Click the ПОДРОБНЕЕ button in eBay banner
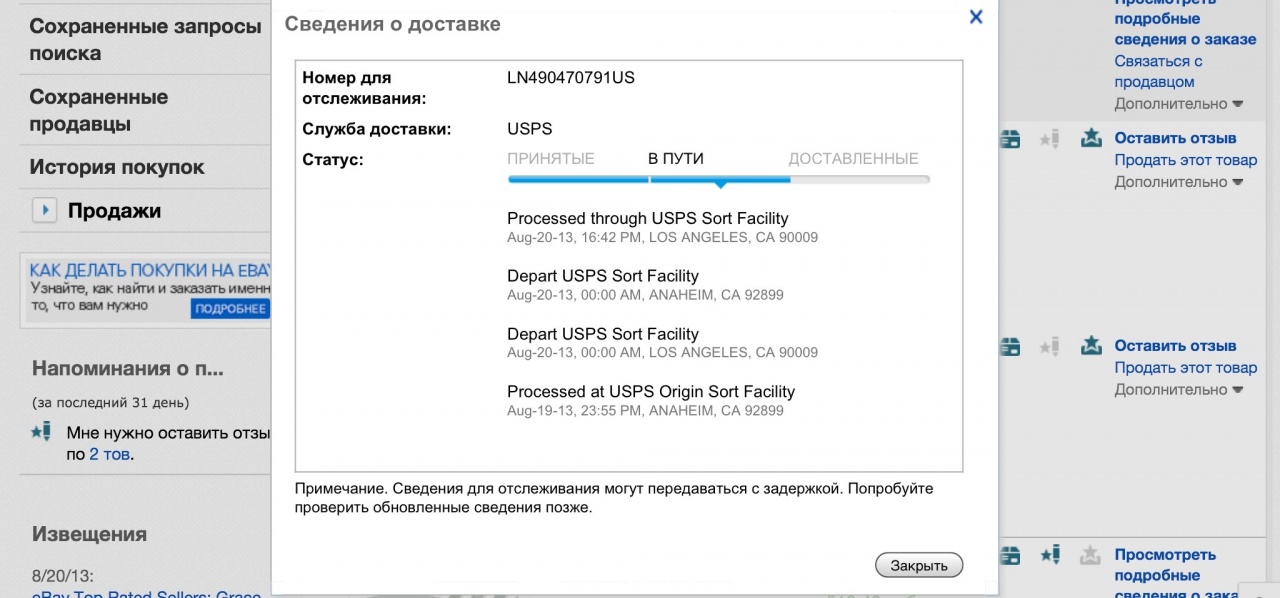 coord(230,309)
